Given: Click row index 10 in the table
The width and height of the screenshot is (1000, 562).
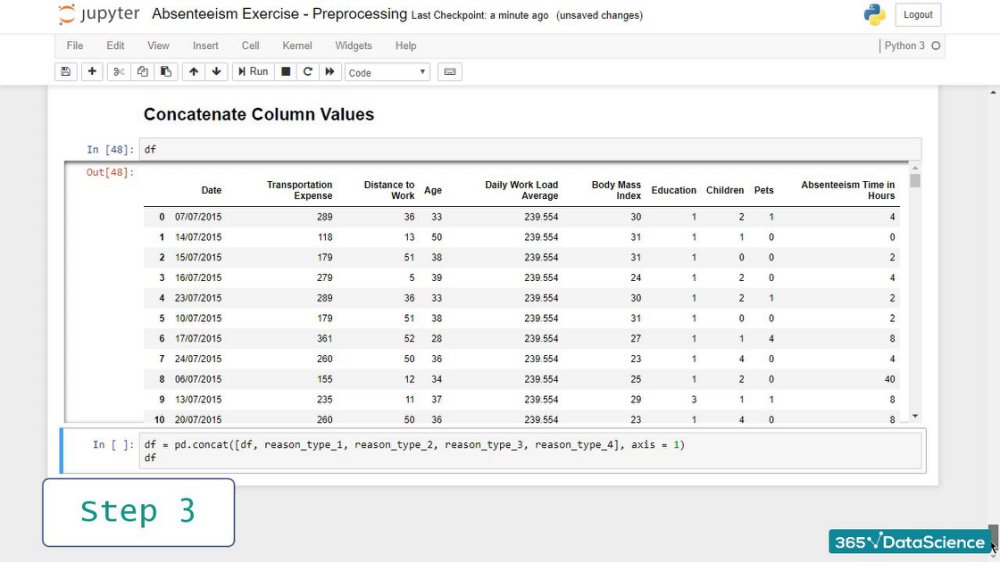Looking at the screenshot, I should (159, 420).
